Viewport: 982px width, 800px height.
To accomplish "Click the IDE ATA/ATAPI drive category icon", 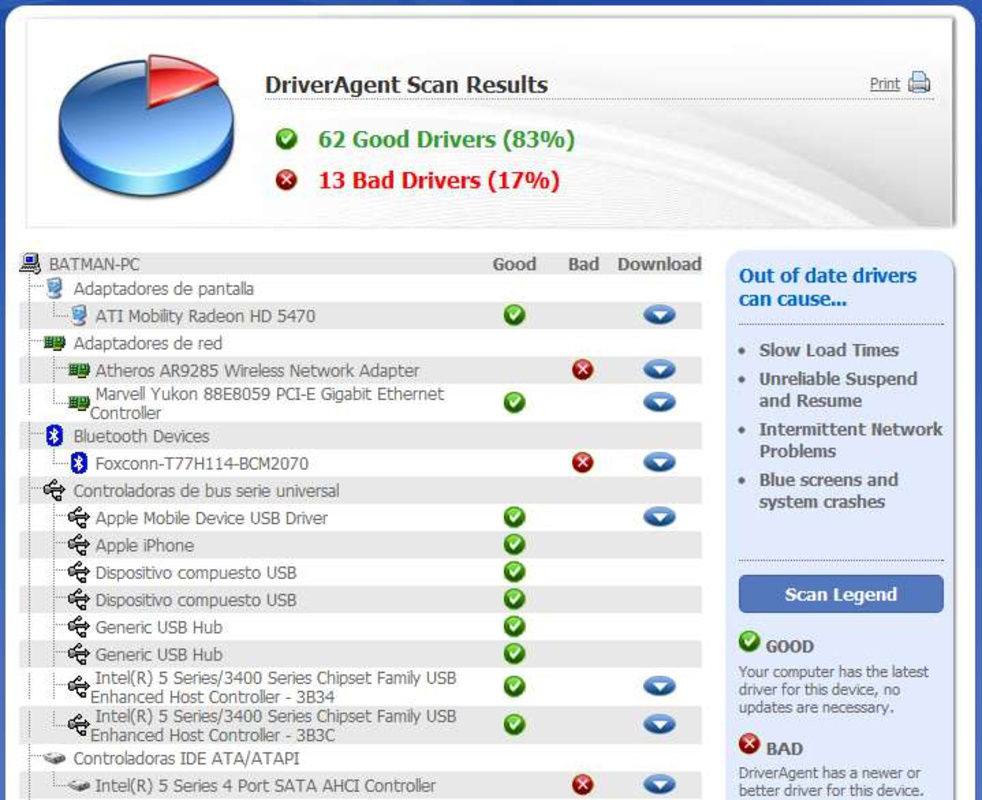I will coord(54,758).
